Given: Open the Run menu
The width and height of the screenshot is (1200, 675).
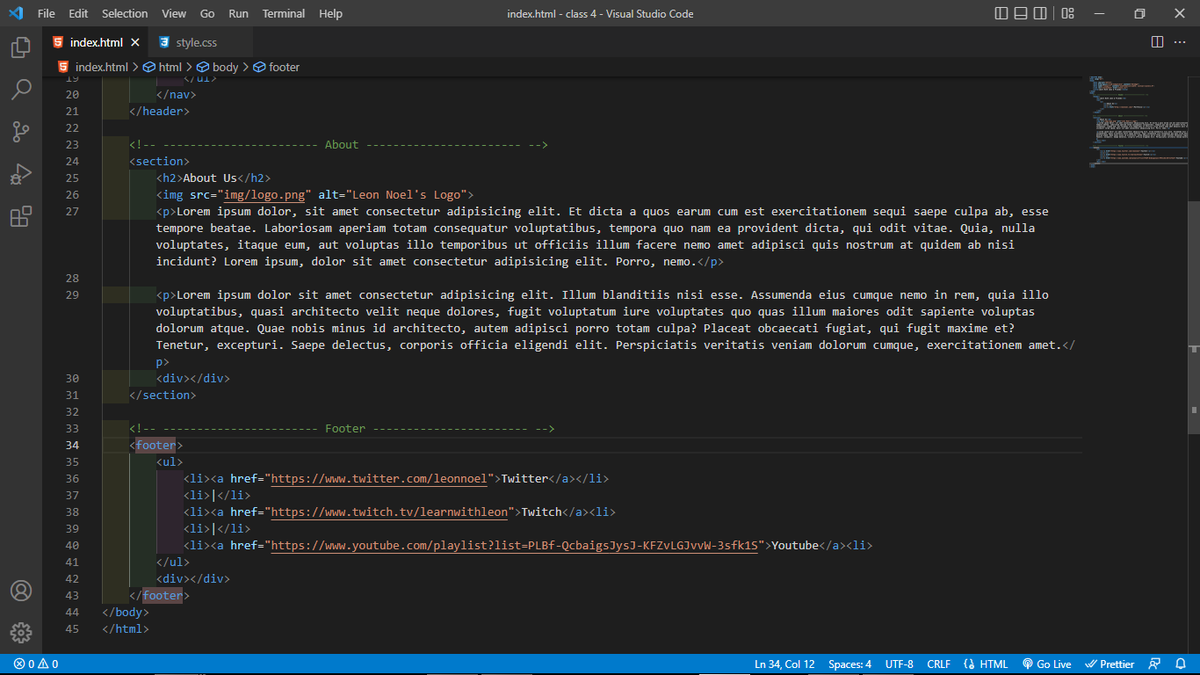Looking at the screenshot, I should [238, 14].
